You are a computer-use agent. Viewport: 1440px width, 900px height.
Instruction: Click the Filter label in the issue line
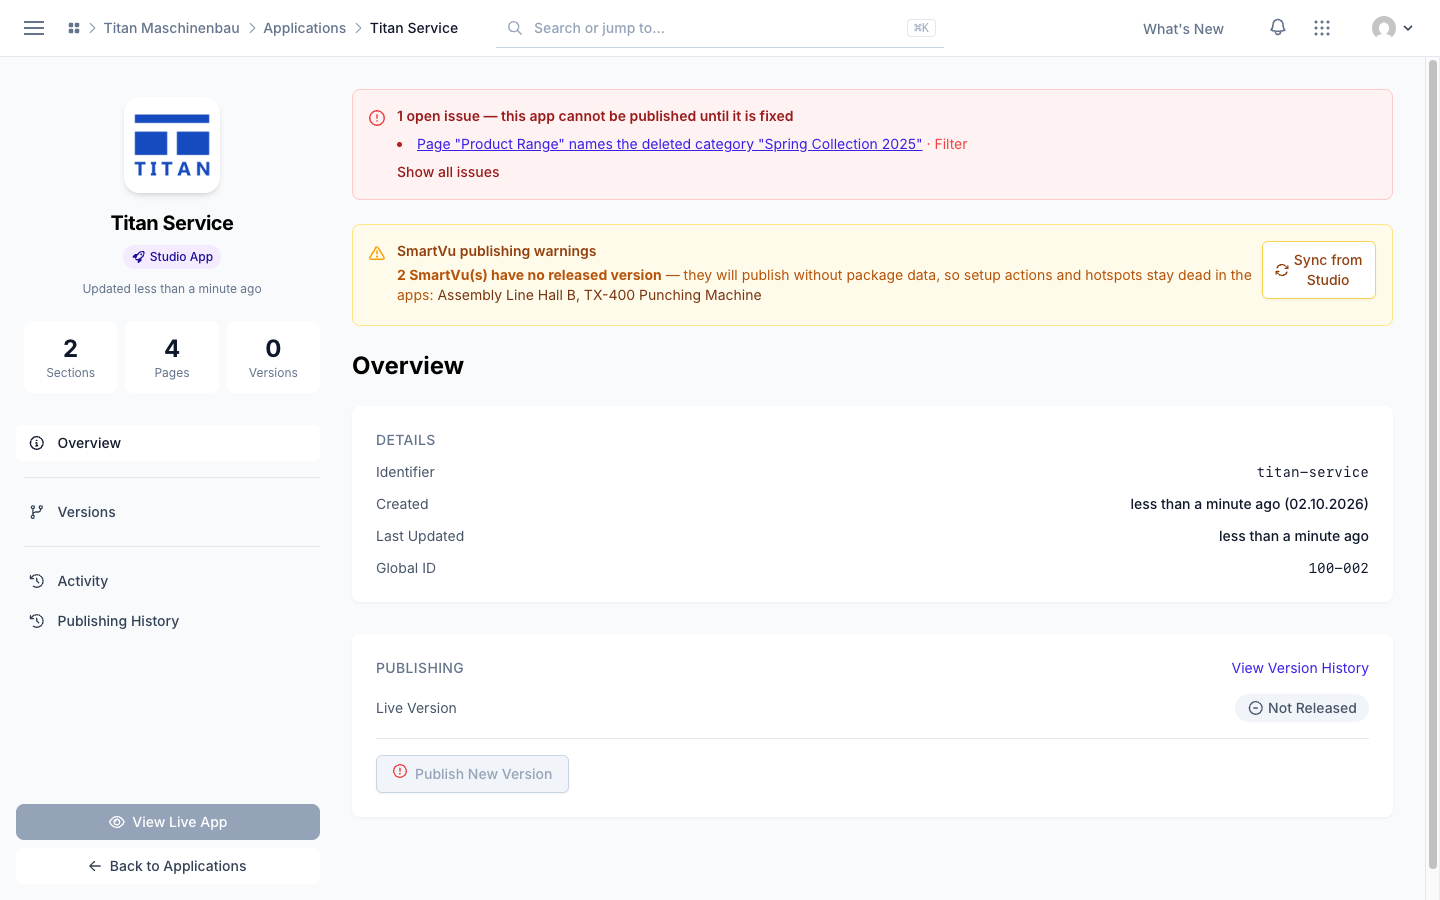(951, 144)
